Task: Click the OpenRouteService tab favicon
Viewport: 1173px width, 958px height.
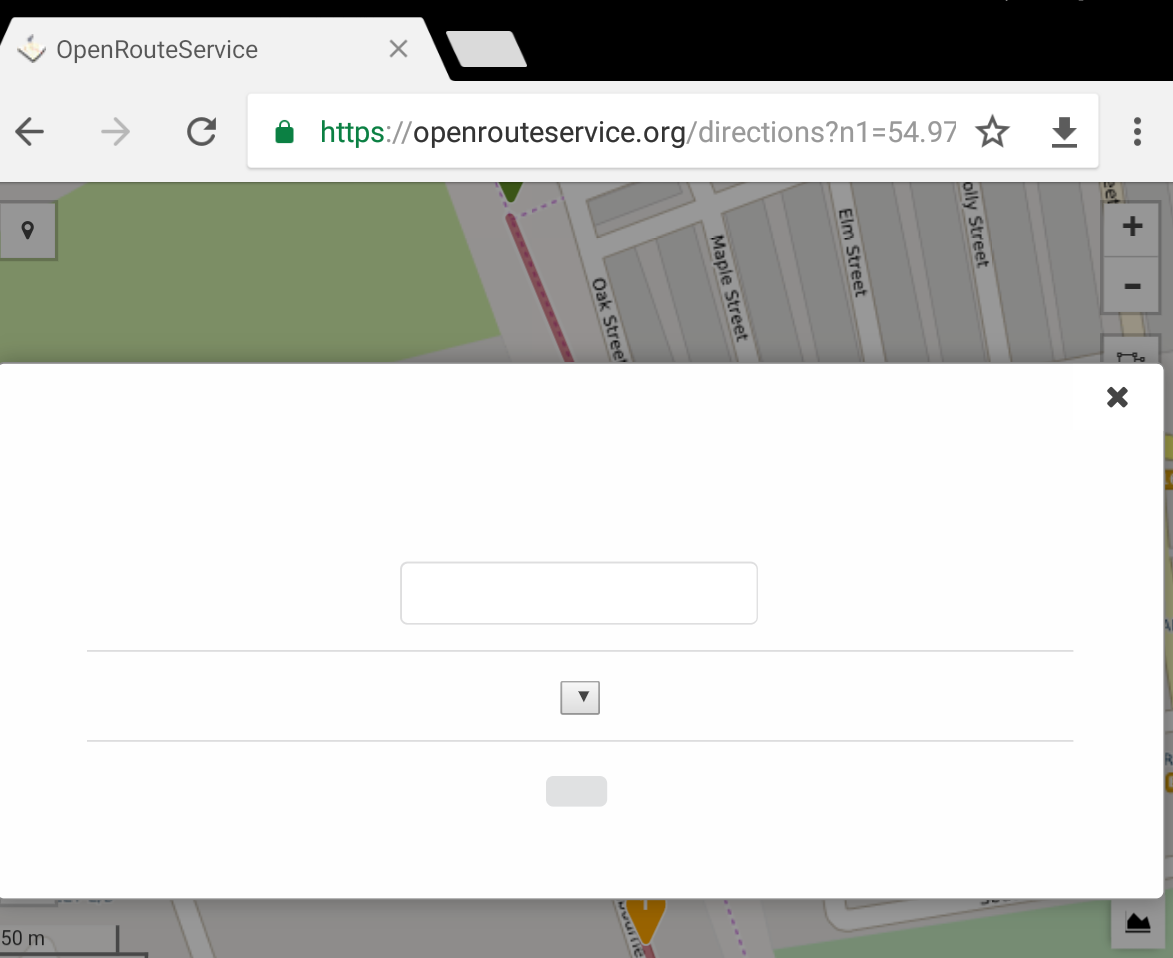Action: tap(31, 49)
